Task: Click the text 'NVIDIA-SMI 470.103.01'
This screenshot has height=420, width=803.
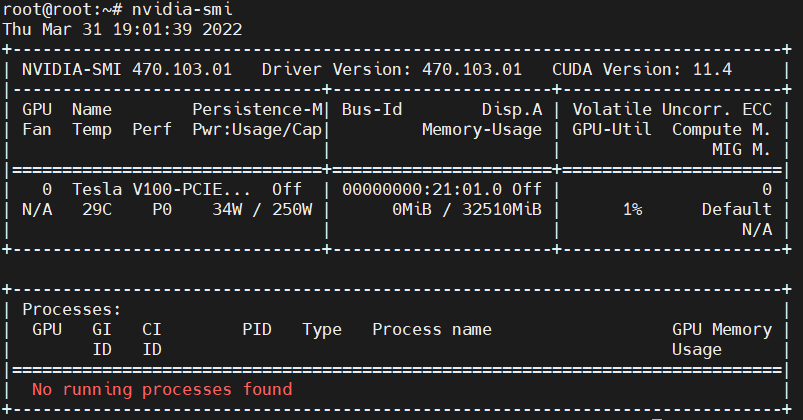Action: pyautogui.click(x=126, y=69)
